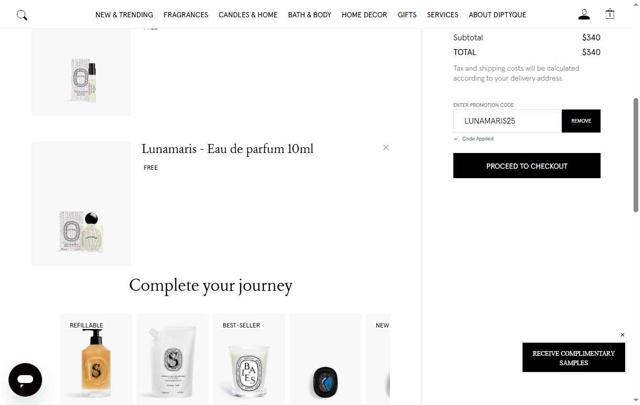640x405 pixels.
Task: Proceed to checkout
Action: [527, 166]
